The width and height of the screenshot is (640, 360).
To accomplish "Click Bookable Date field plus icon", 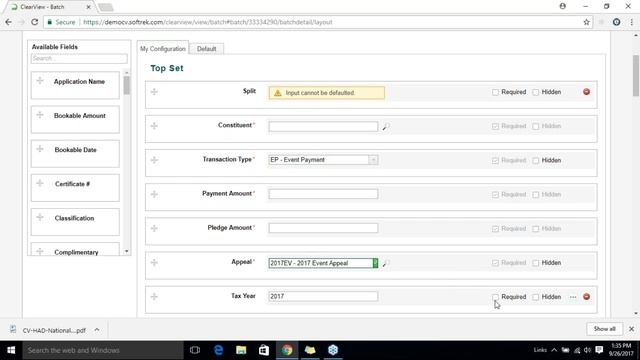I will (x=40, y=149).
